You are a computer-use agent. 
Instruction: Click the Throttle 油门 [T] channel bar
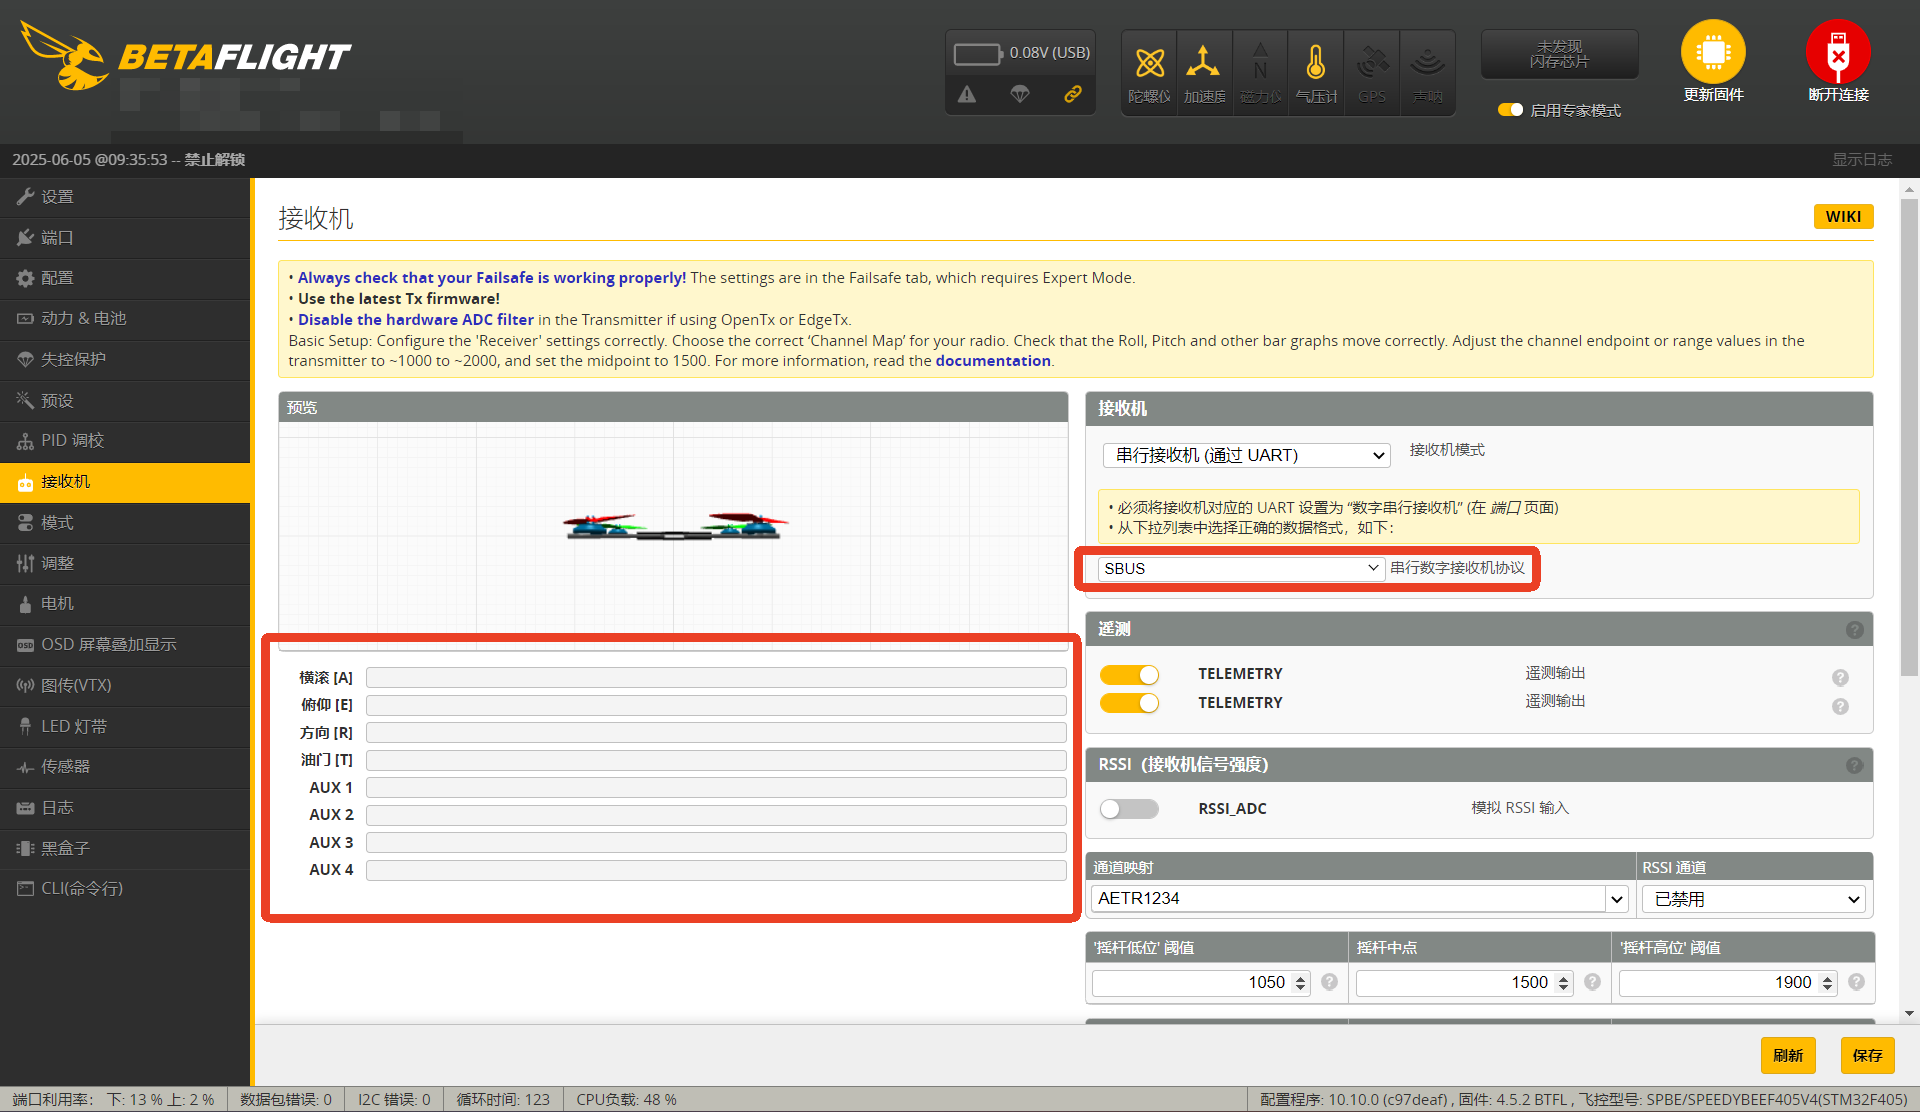click(x=716, y=760)
